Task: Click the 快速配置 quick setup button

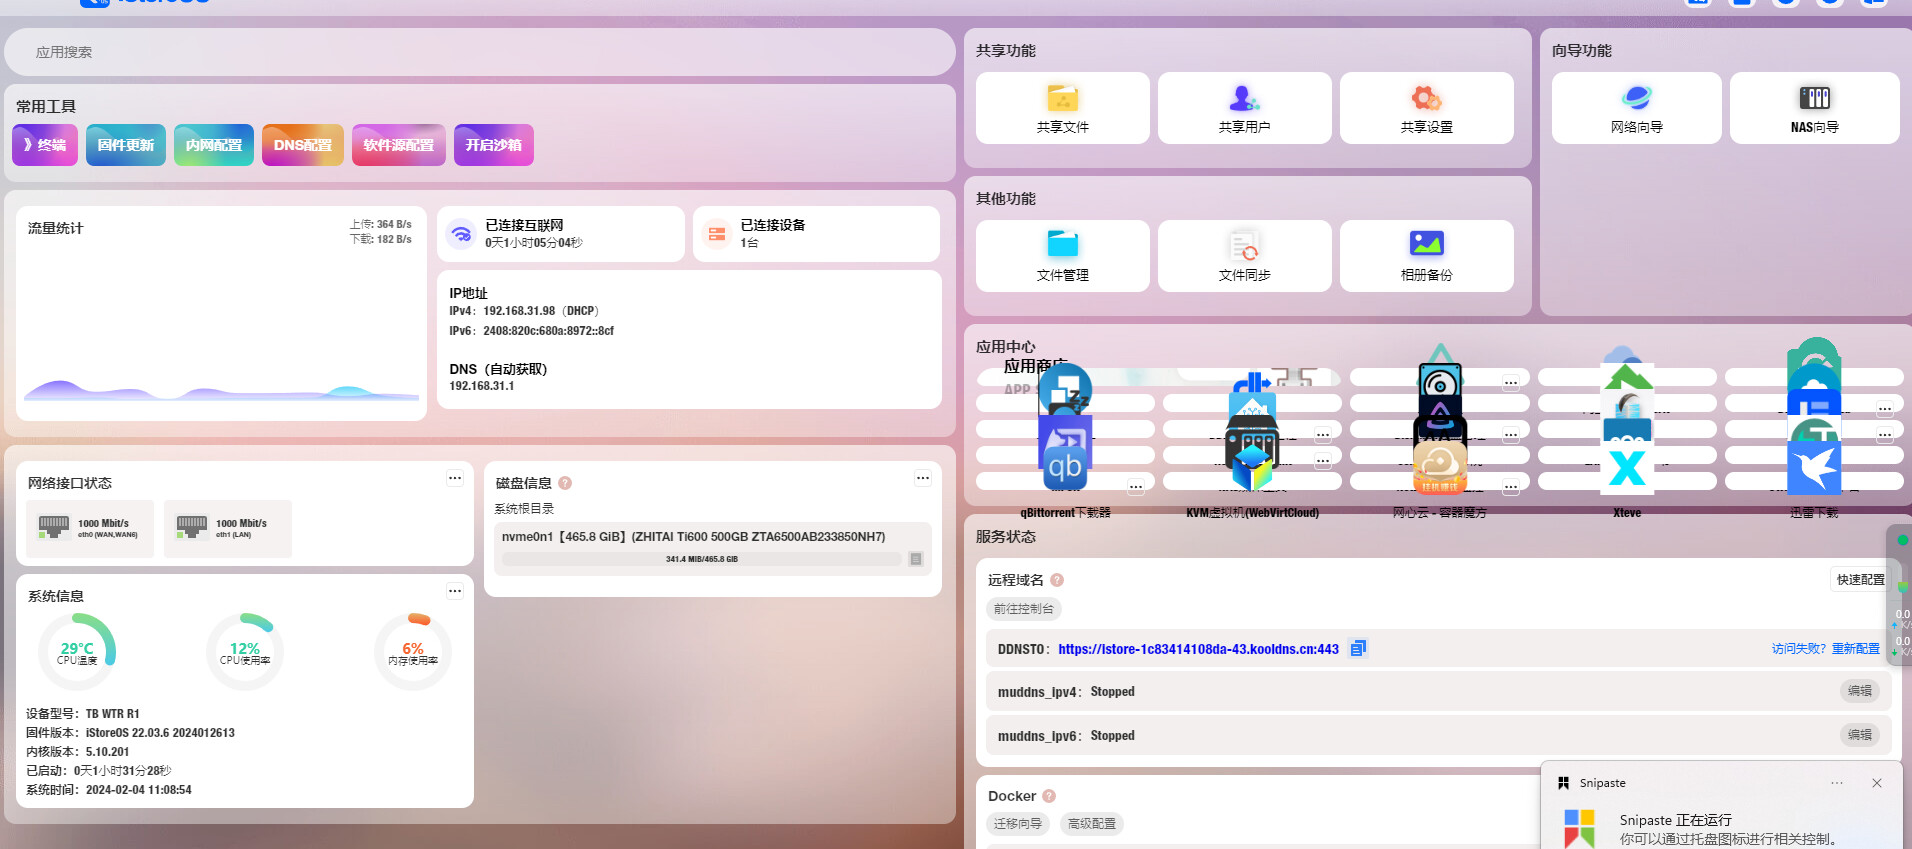Action: click(1859, 580)
